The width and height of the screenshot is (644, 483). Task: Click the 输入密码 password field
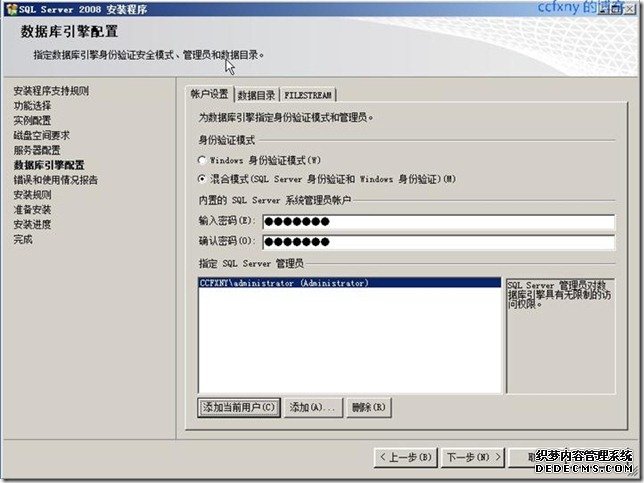[439, 222]
